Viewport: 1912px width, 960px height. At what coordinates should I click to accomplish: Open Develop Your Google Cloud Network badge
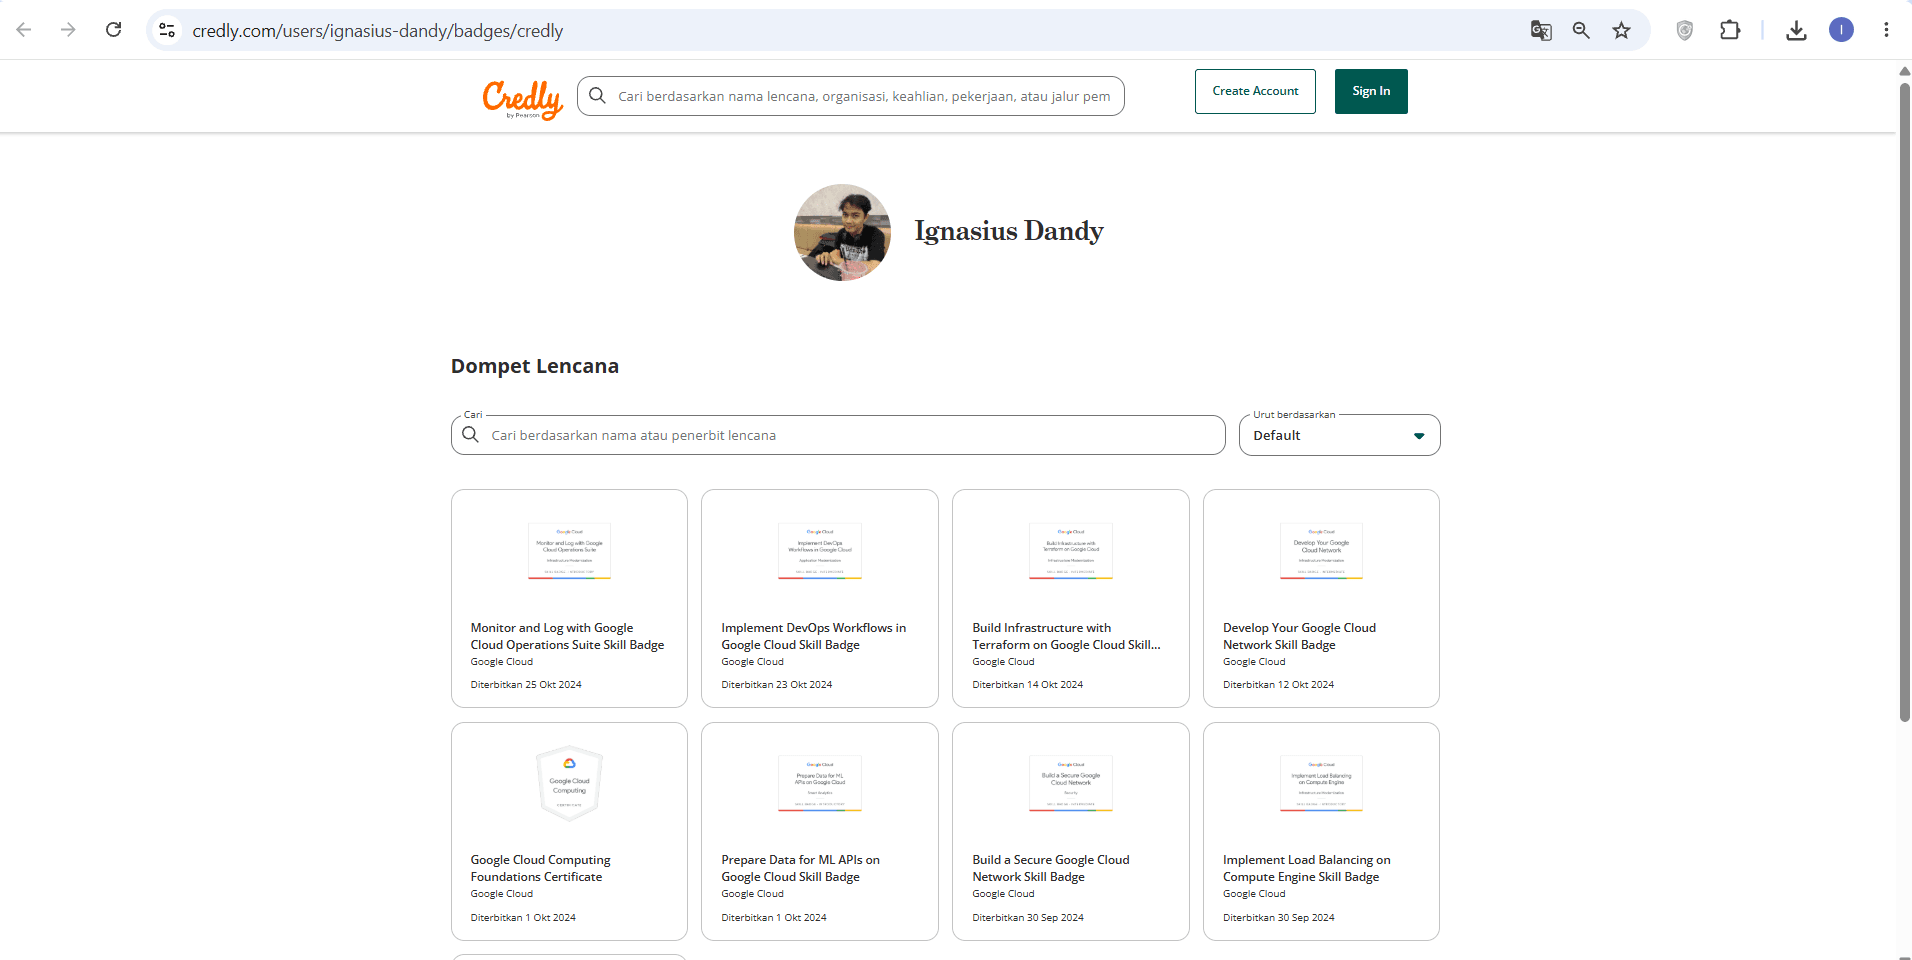click(1321, 598)
